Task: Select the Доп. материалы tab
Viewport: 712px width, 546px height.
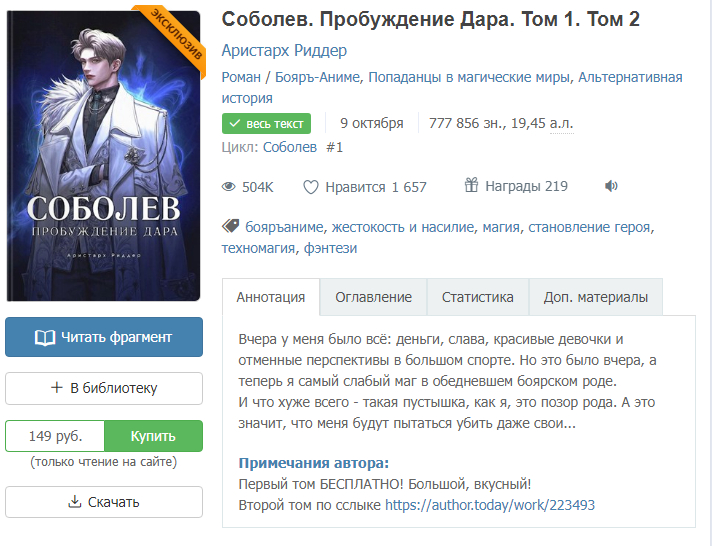Action: [595, 297]
